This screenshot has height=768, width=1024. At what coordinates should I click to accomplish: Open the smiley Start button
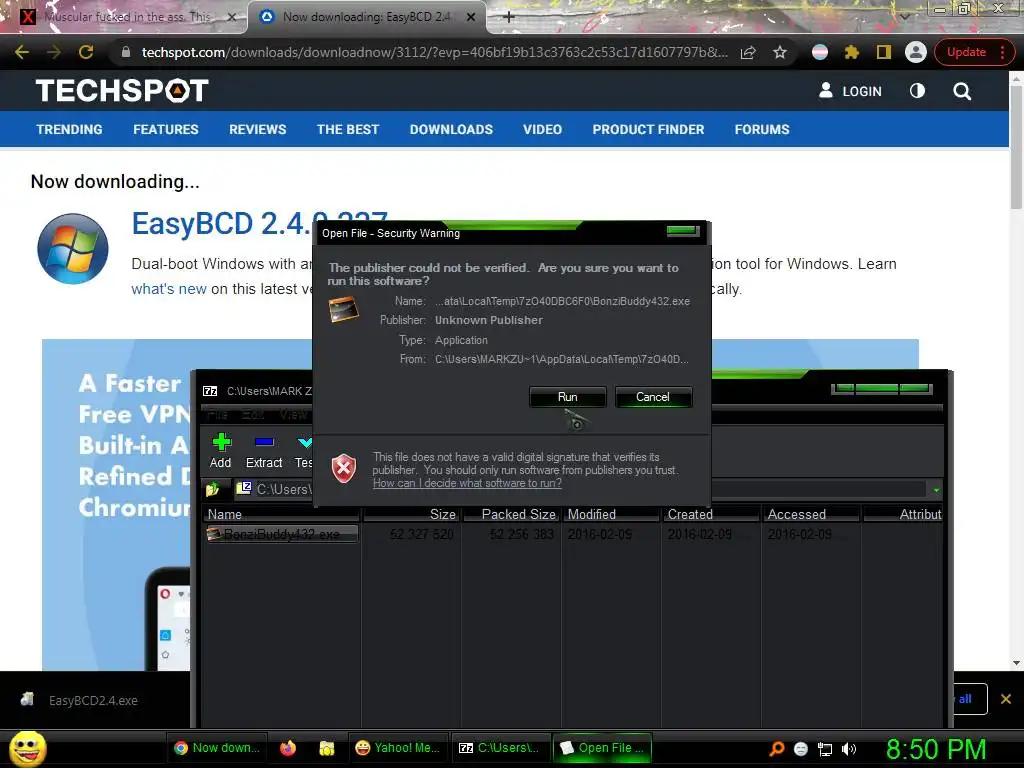(x=28, y=748)
